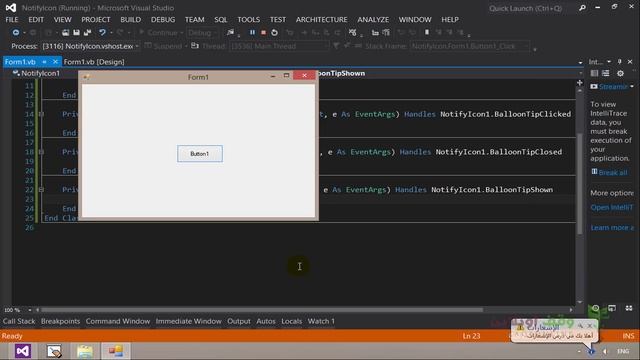Click the split editor icon above scrollbar

(x=580, y=83)
